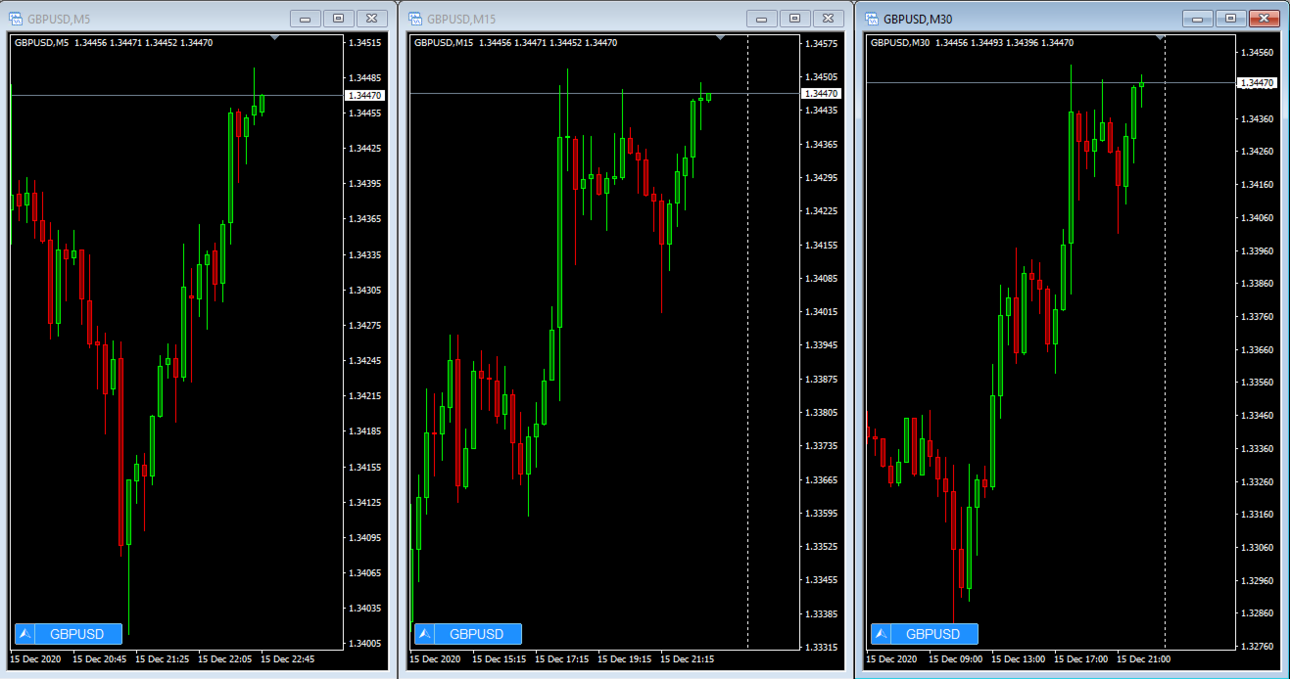Click the 15 Dec 21:15 time label in M15
The image size is (1290, 679).
689,660
